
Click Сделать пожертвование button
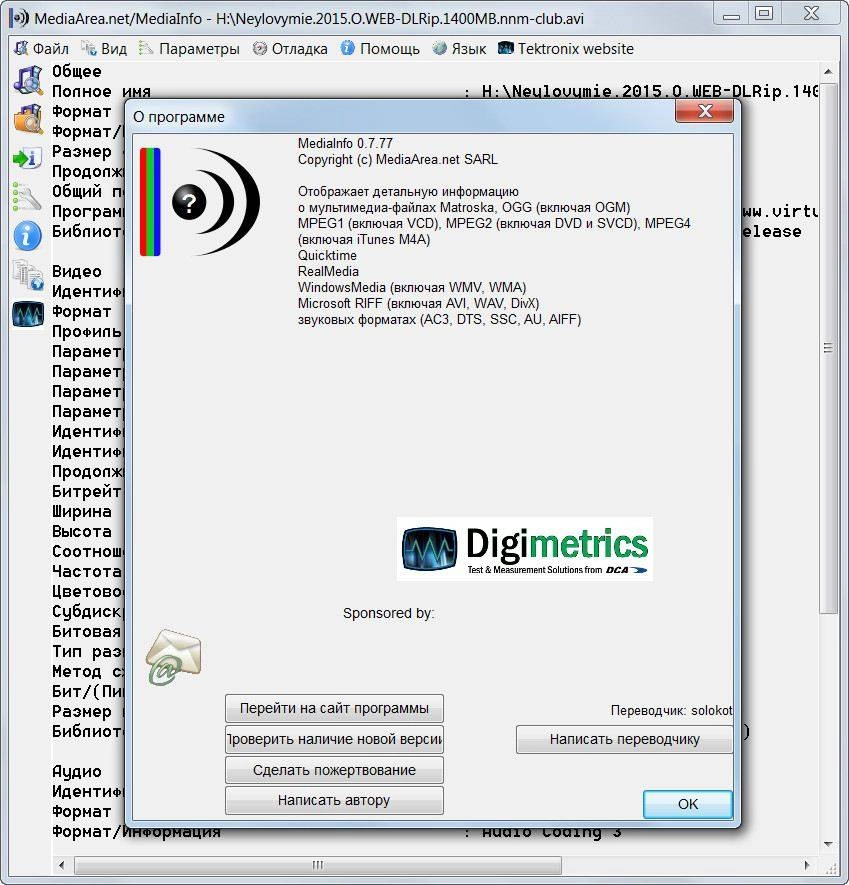334,770
